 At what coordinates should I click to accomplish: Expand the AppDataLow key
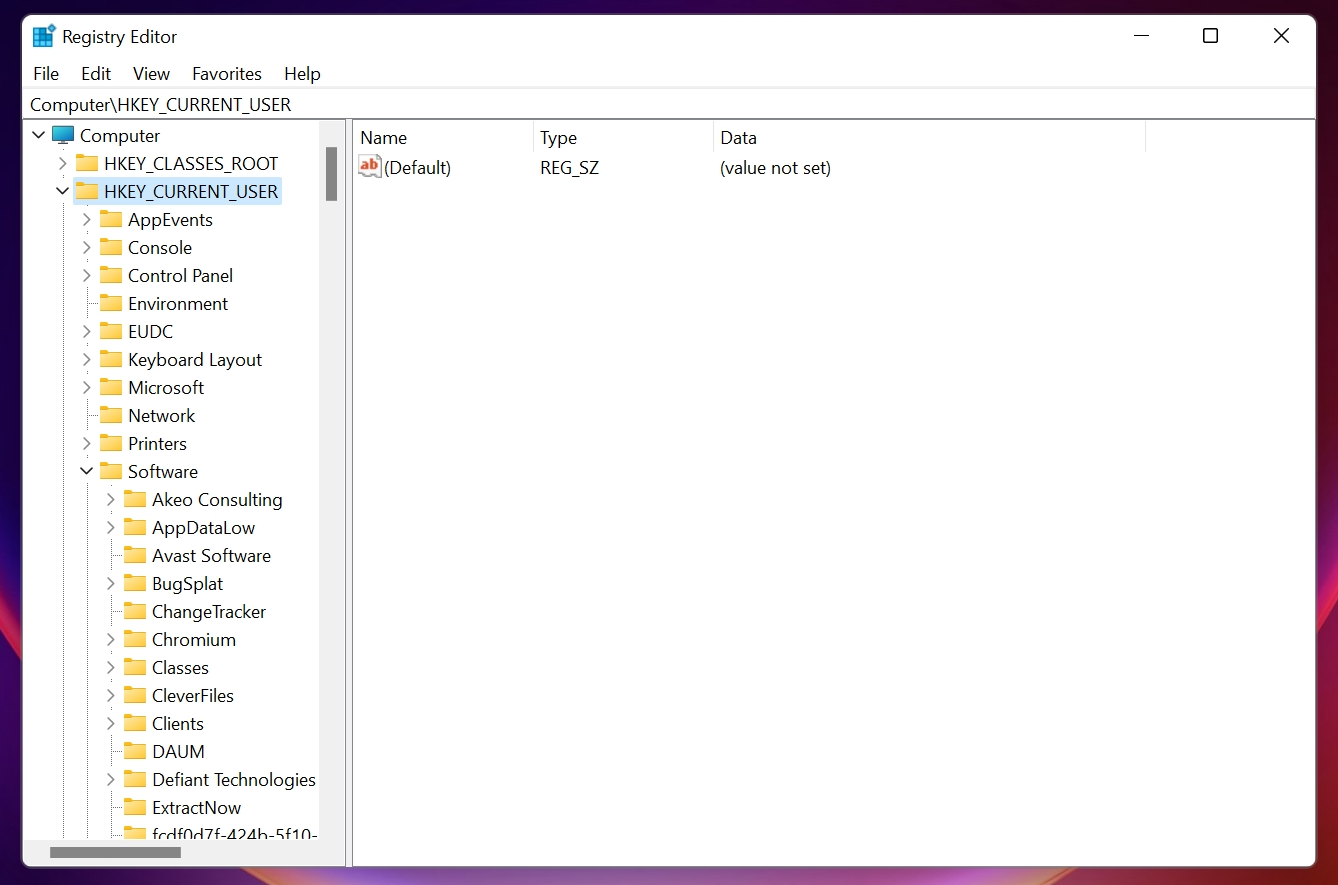[x=111, y=527]
